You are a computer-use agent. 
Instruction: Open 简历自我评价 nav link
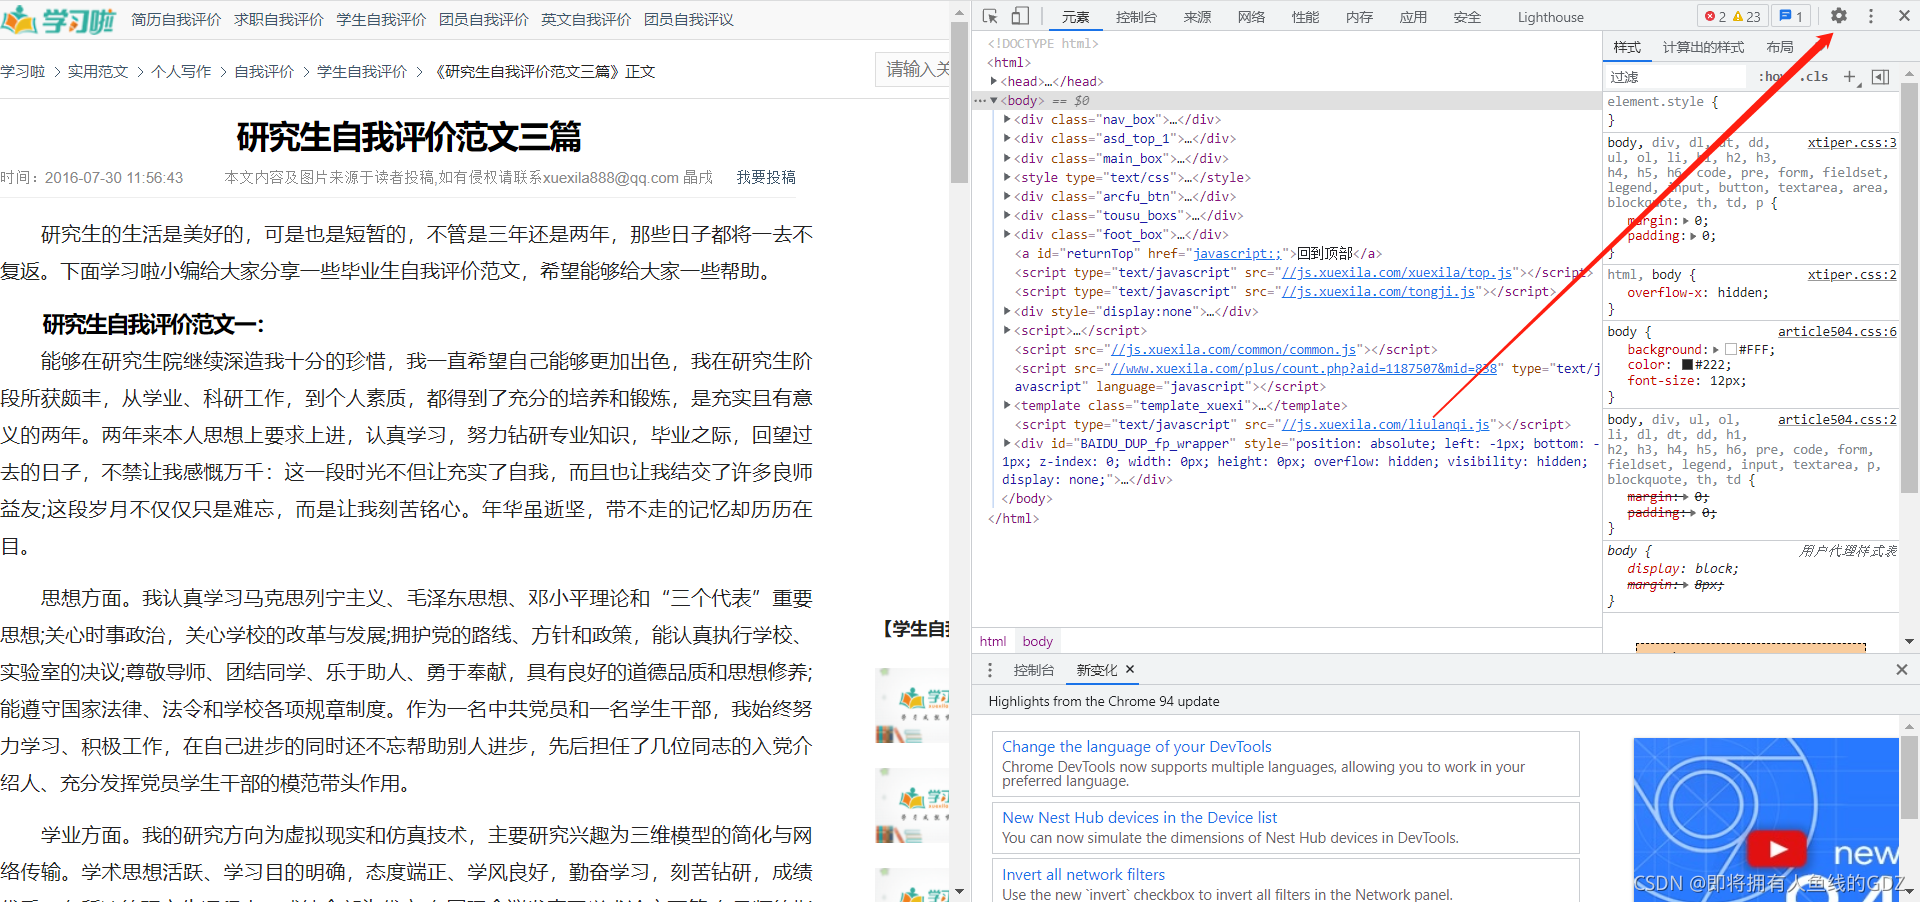point(176,19)
